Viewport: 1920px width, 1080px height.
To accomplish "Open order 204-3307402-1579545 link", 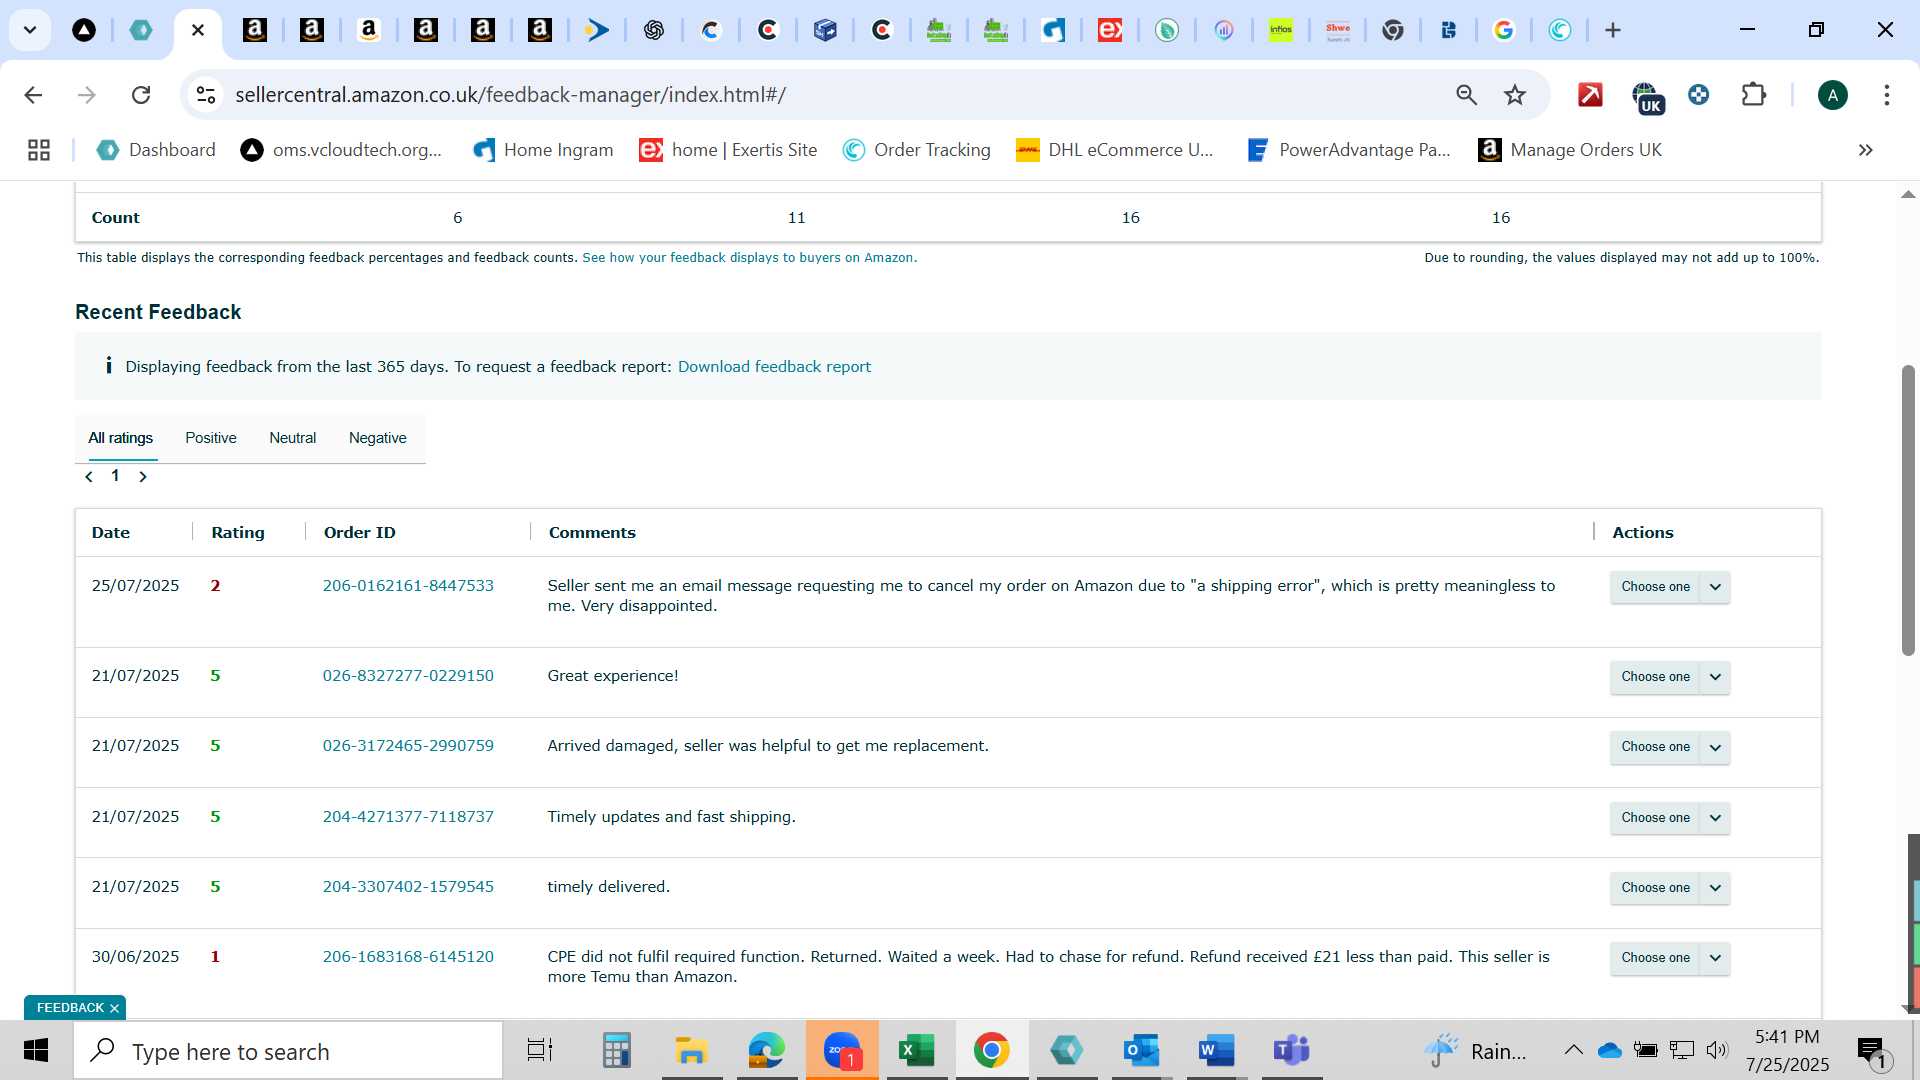I will click(x=408, y=887).
